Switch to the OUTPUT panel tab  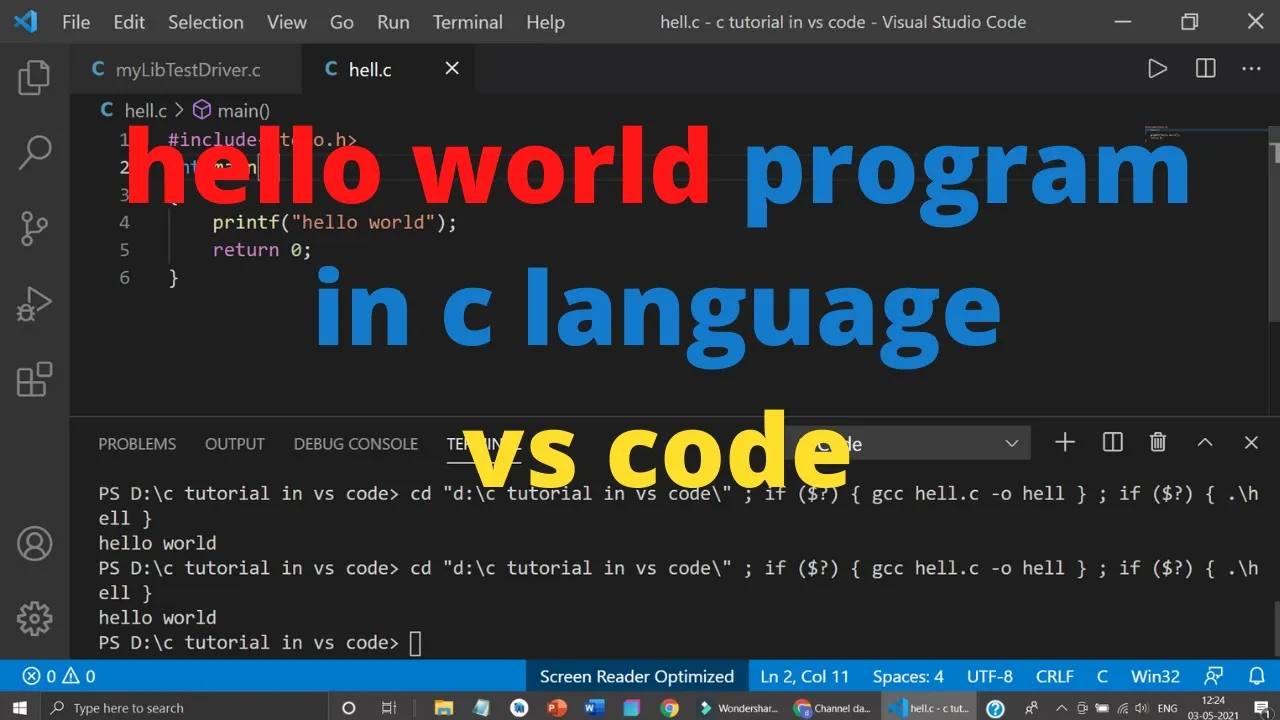(x=235, y=444)
